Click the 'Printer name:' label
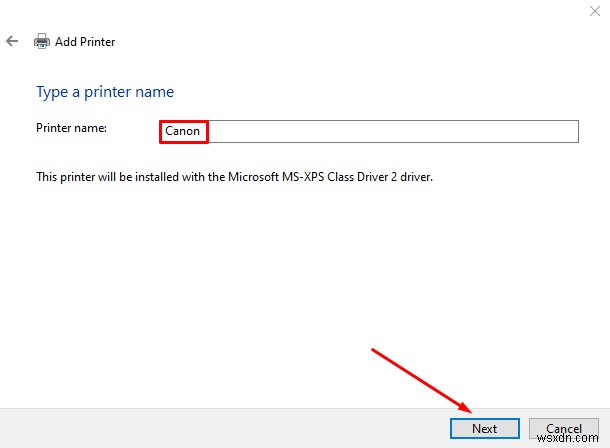Screen dimensions: 610x448 coord(72,128)
